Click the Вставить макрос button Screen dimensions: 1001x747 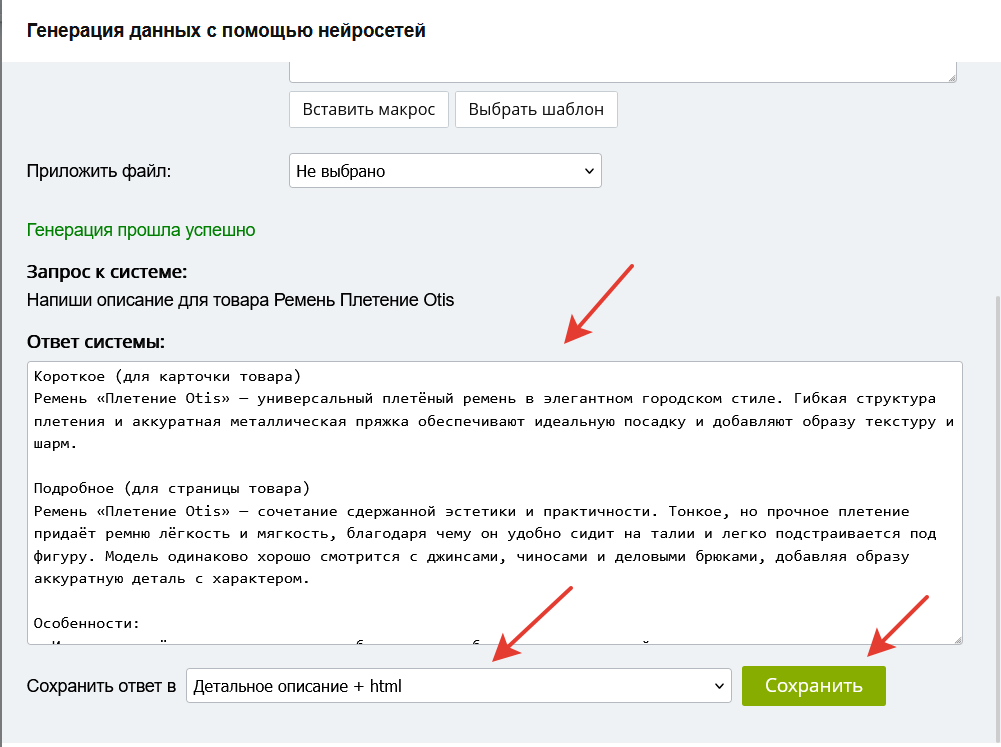(x=369, y=110)
